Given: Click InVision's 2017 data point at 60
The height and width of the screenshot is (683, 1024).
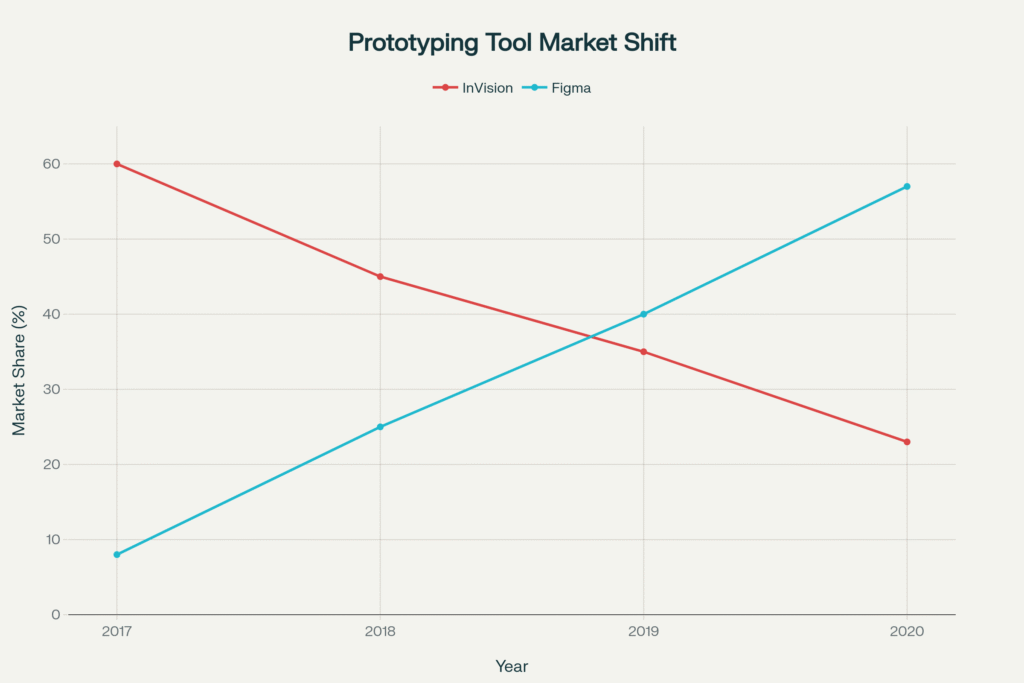Looking at the screenshot, I should [117, 164].
